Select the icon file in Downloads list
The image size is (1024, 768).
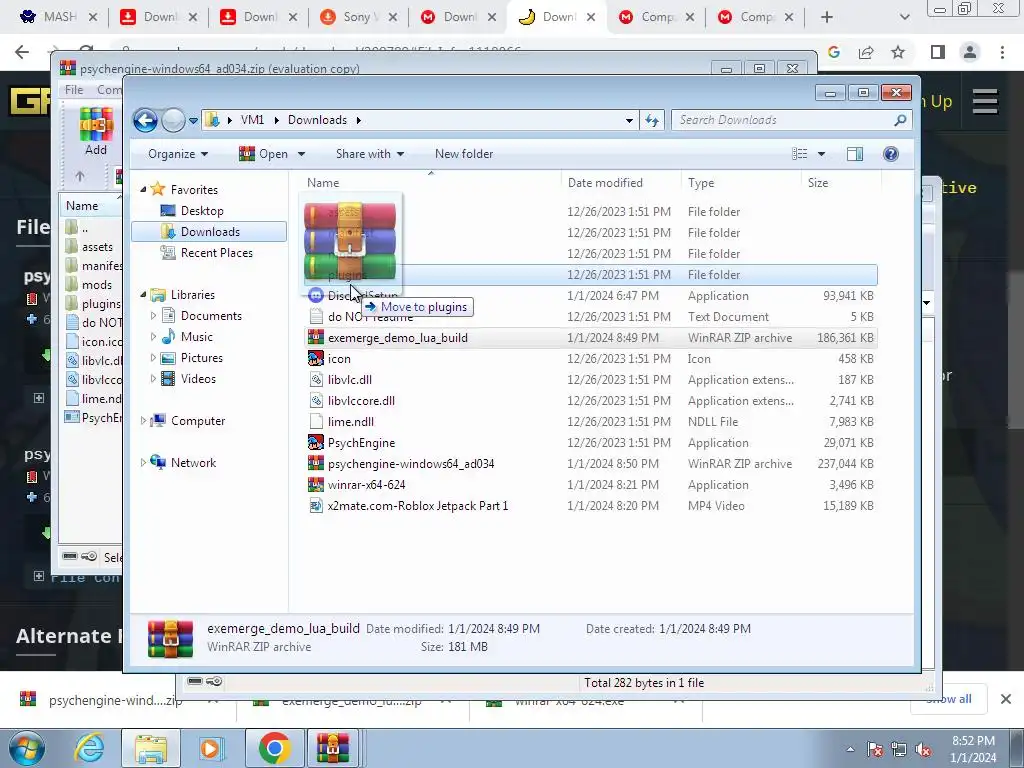338,359
